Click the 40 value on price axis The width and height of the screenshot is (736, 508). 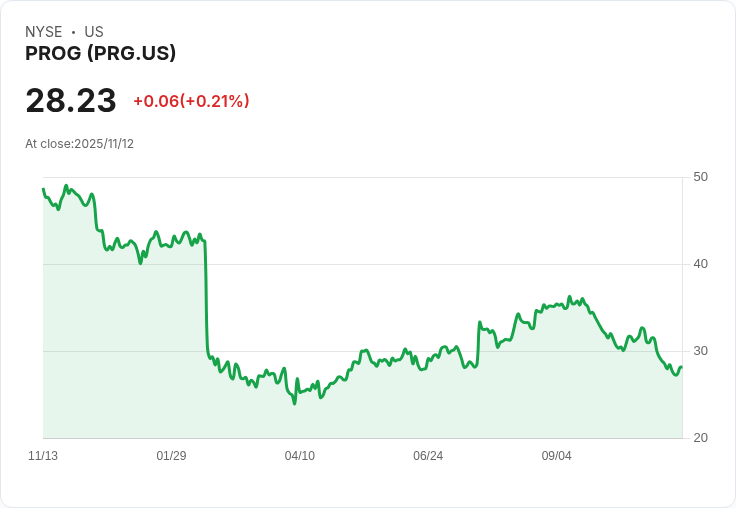700,264
